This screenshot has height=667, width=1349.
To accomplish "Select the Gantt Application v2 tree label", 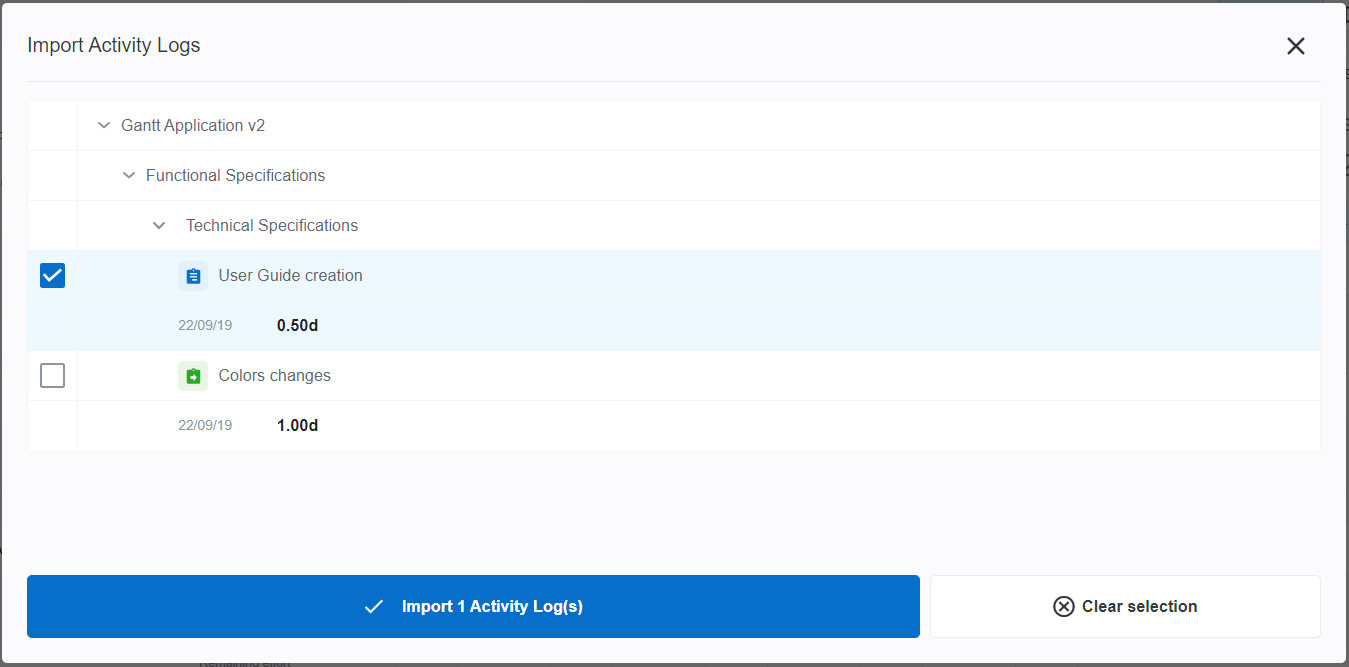I will click(x=193, y=126).
